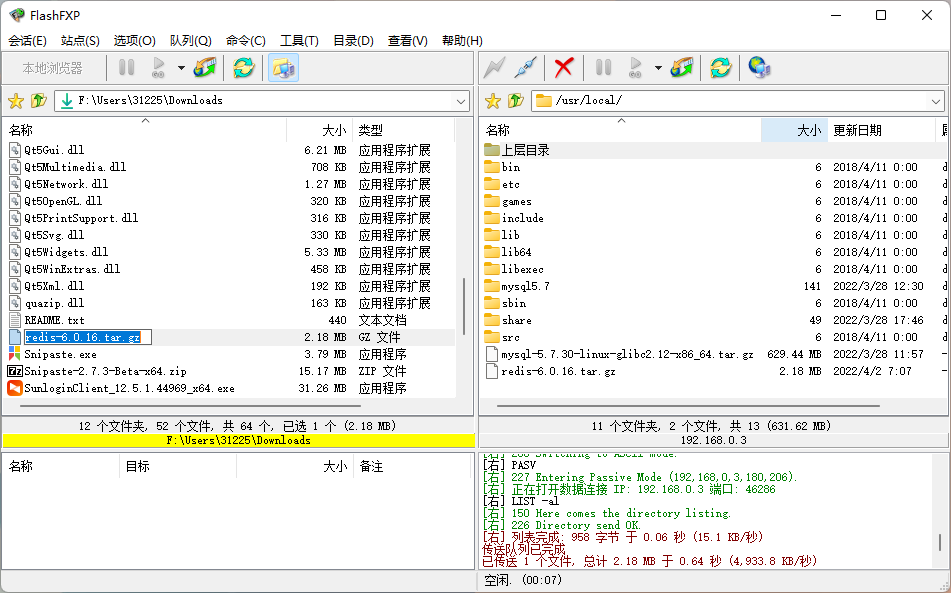Pause the transfer in the local pane toolbar
This screenshot has width=951, height=593.
[x=126, y=67]
